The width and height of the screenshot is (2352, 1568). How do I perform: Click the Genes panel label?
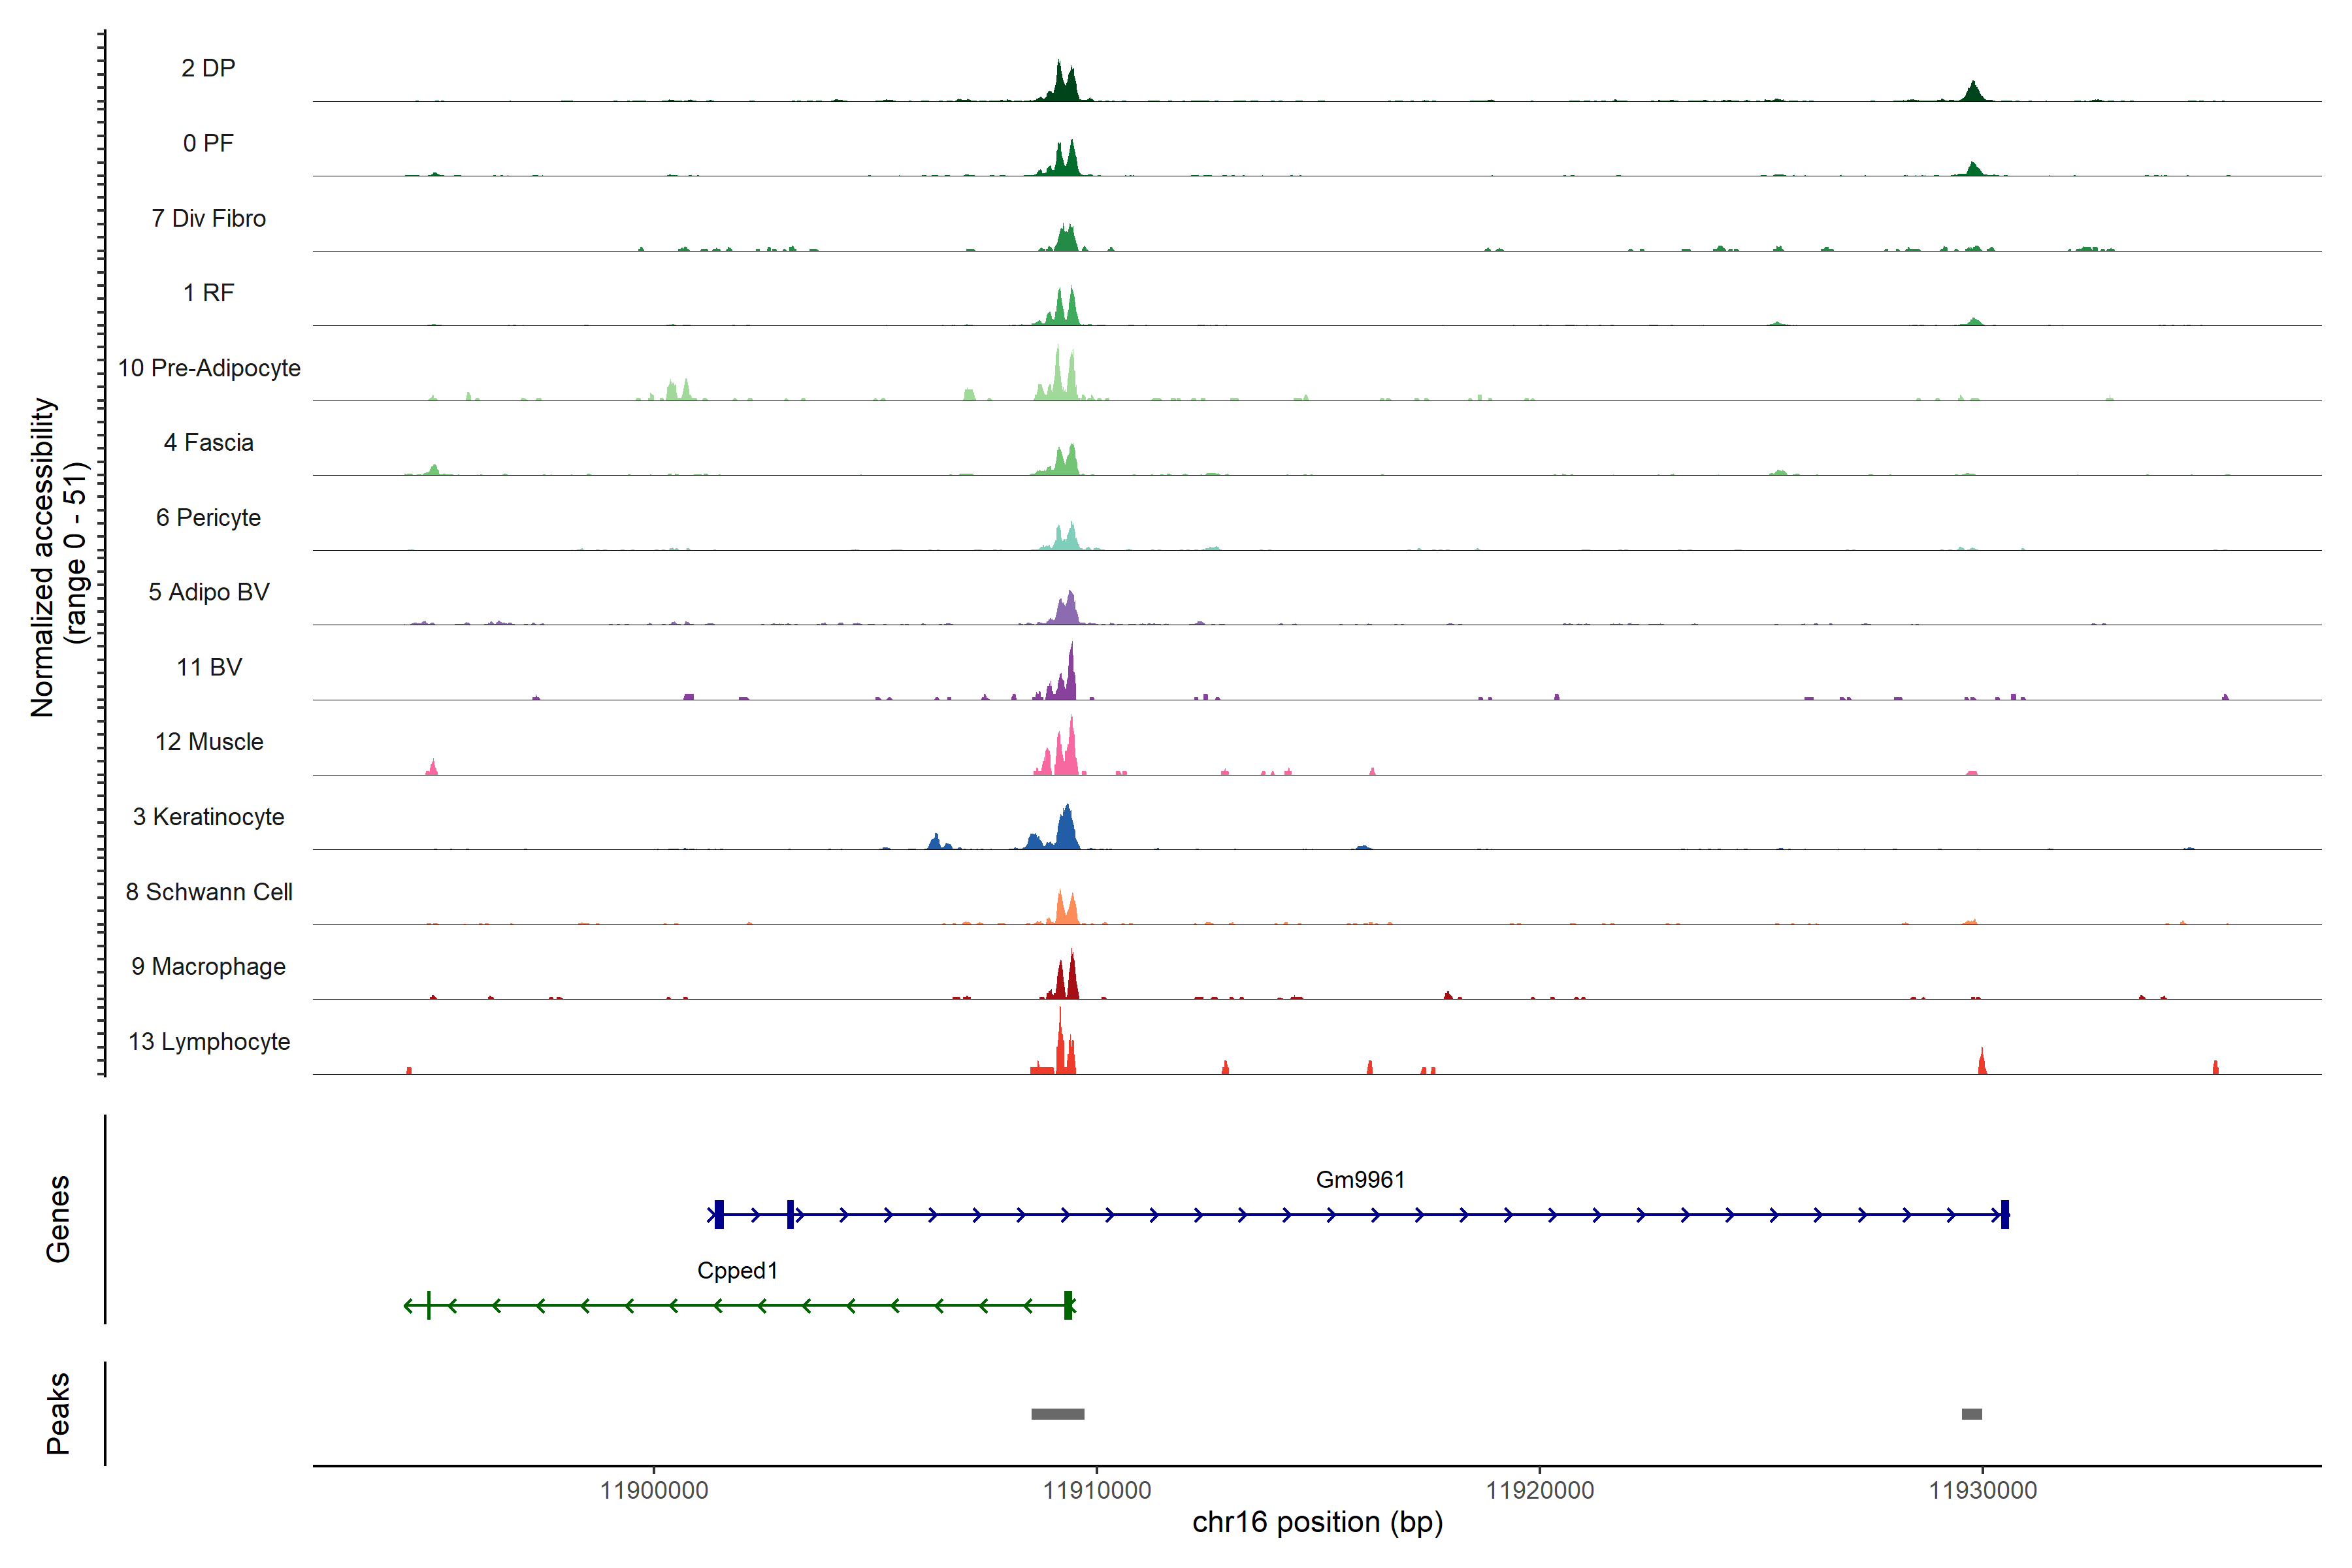58,1219
